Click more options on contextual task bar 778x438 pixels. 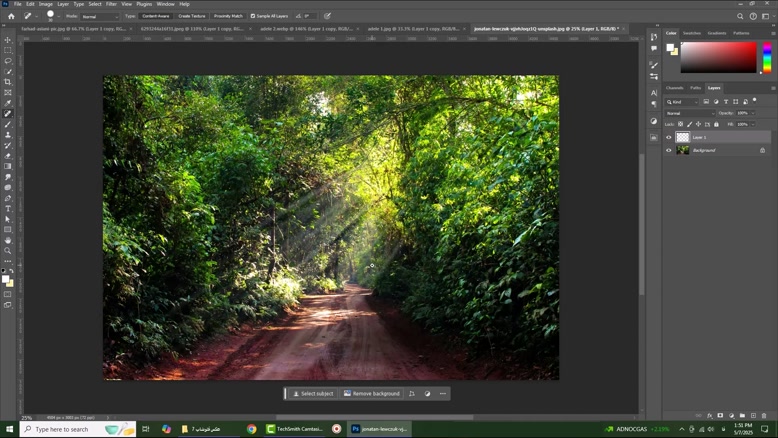coord(443,393)
